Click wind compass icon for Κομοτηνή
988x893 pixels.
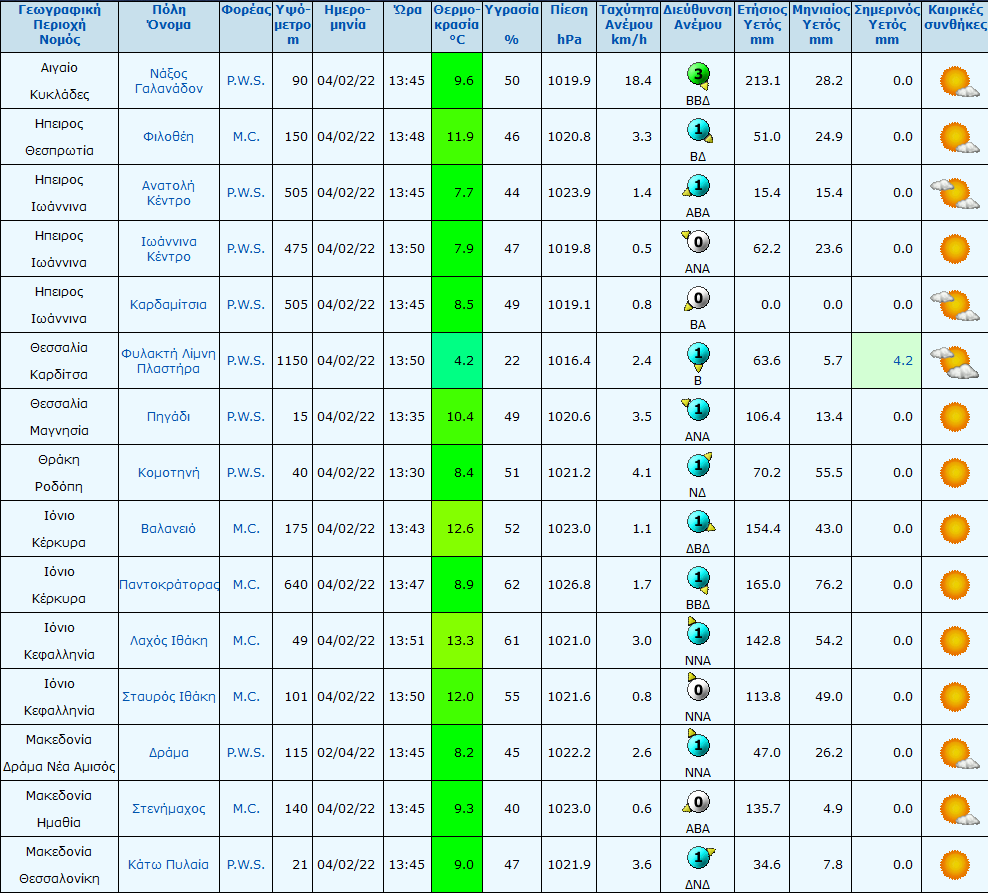click(x=699, y=466)
